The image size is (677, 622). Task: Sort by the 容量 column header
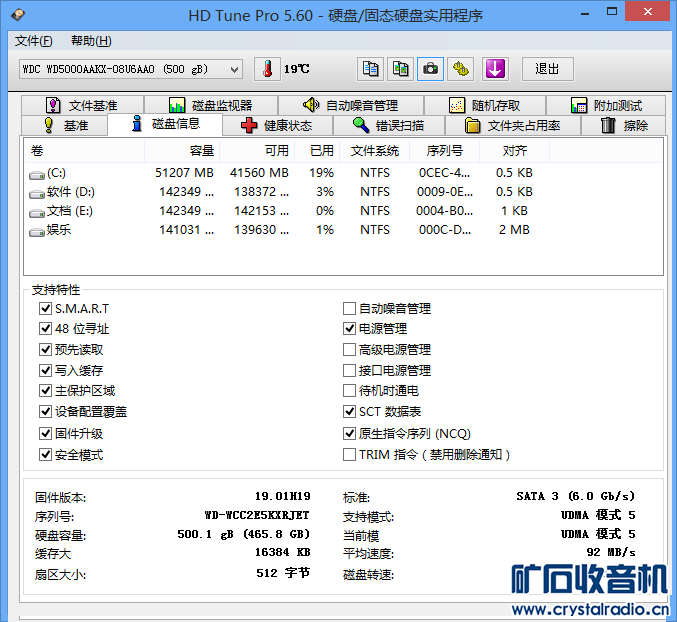pos(202,150)
